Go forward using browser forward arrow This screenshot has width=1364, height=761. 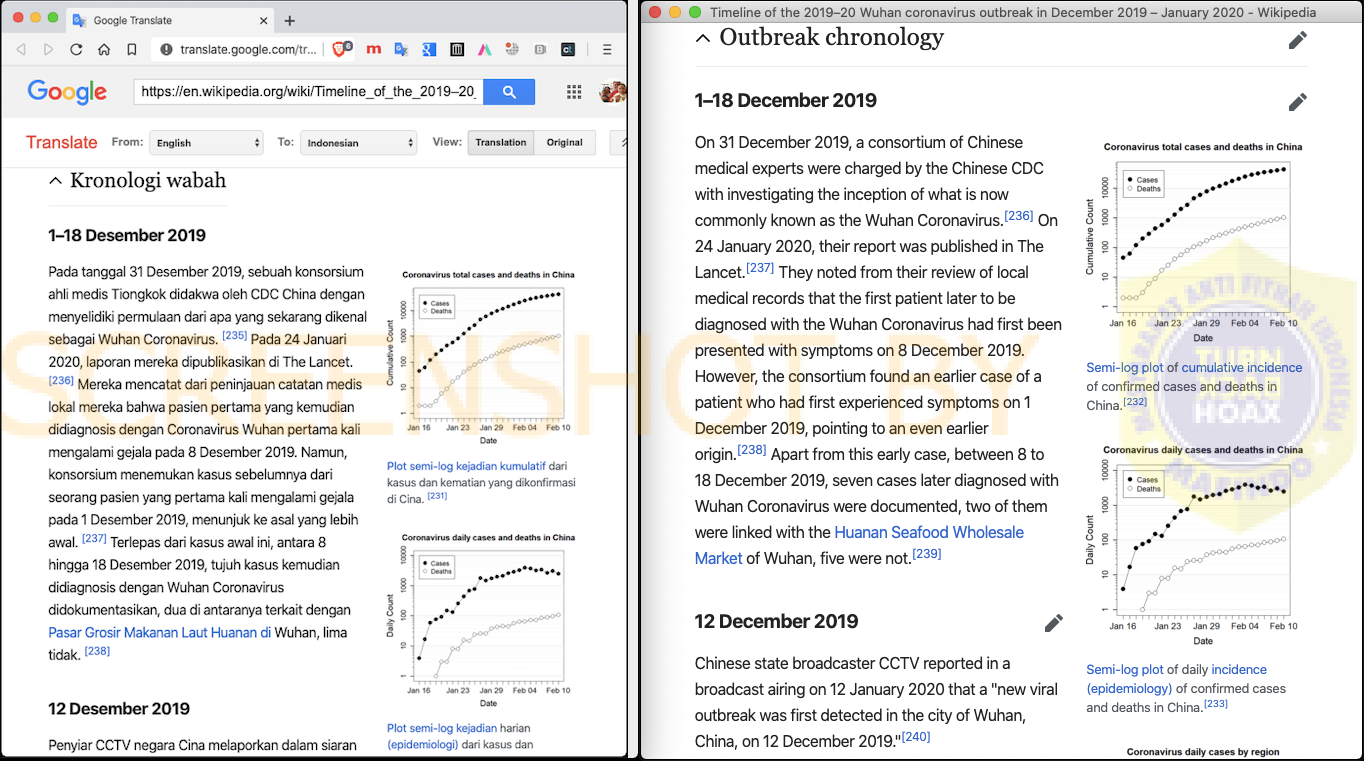click(x=49, y=49)
